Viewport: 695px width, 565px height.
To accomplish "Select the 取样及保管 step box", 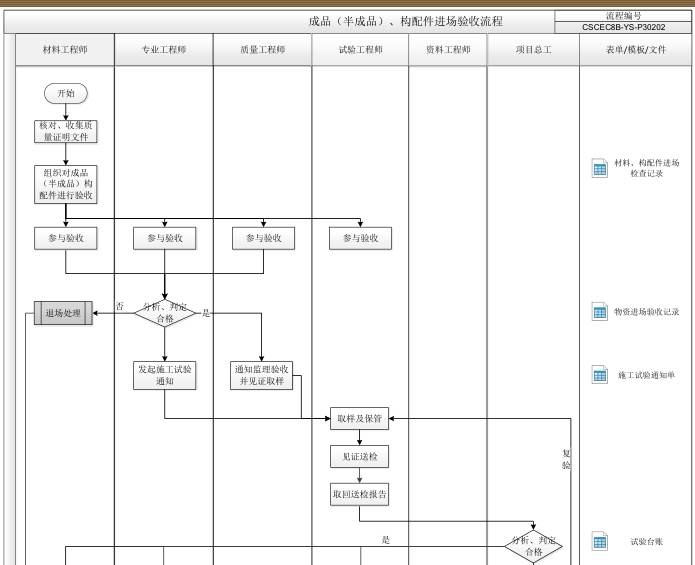I will pos(360,419).
